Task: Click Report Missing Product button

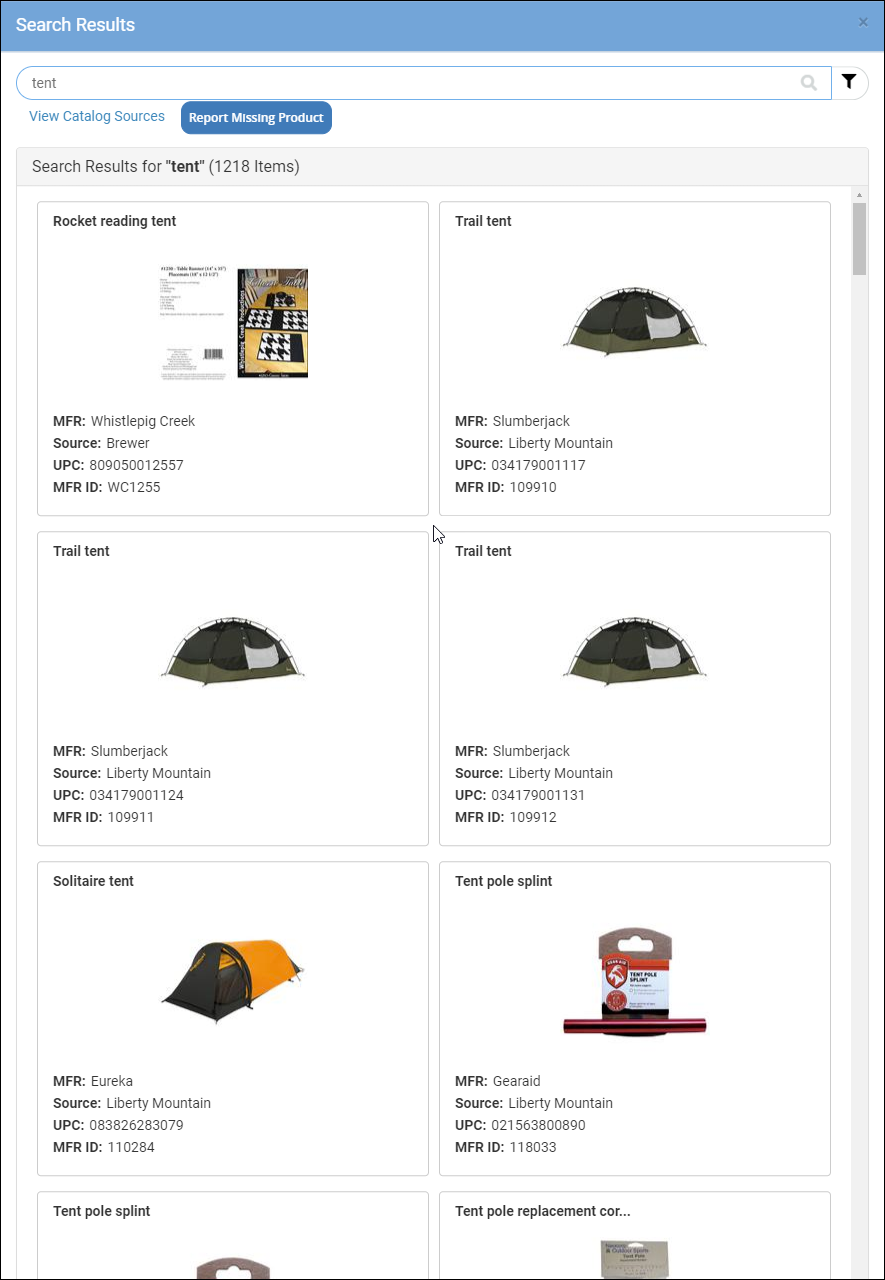Action: [x=256, y=117]
